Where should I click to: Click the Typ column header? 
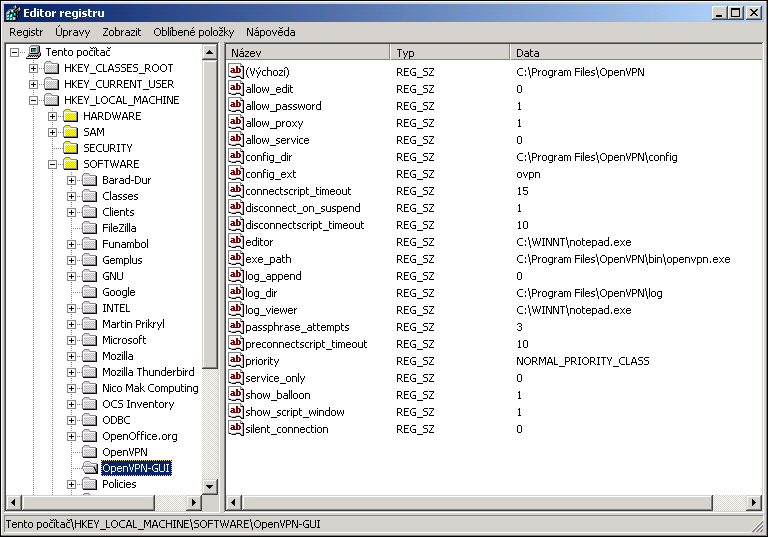(x=450, y=52)
